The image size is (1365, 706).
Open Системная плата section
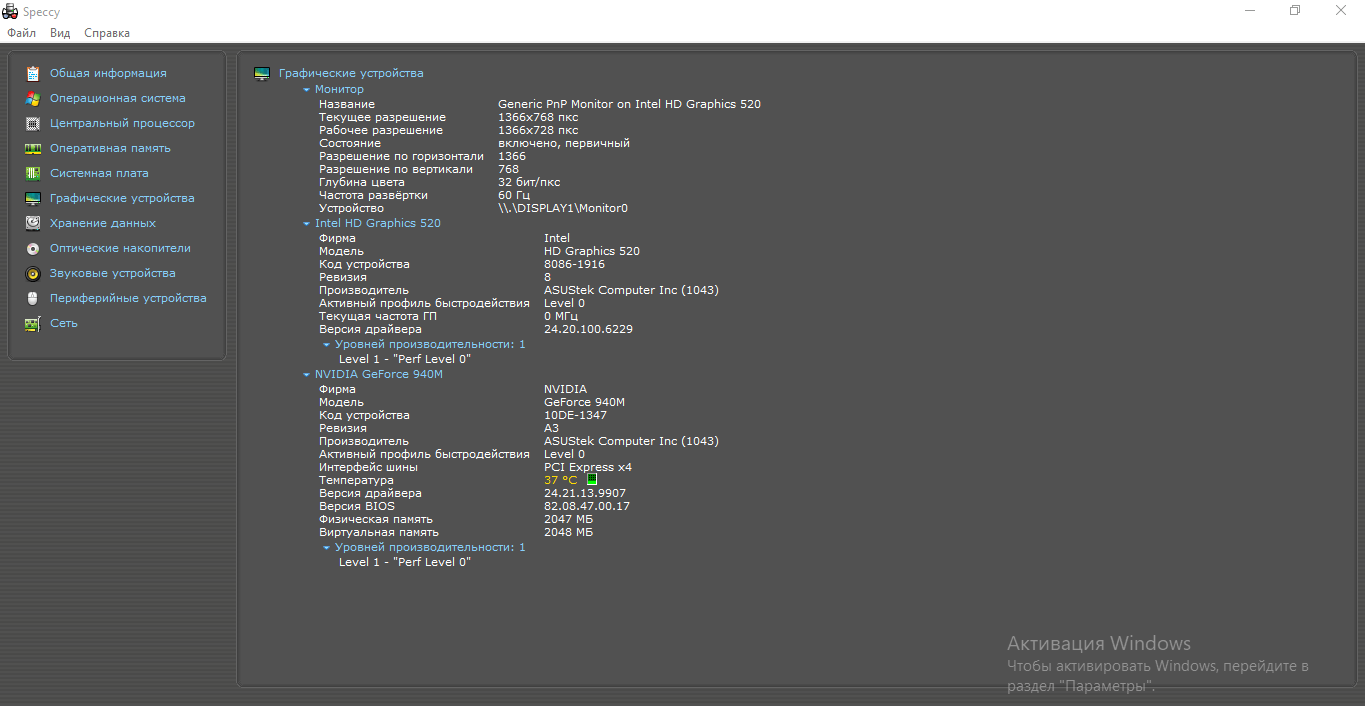[x=99, y=173]
